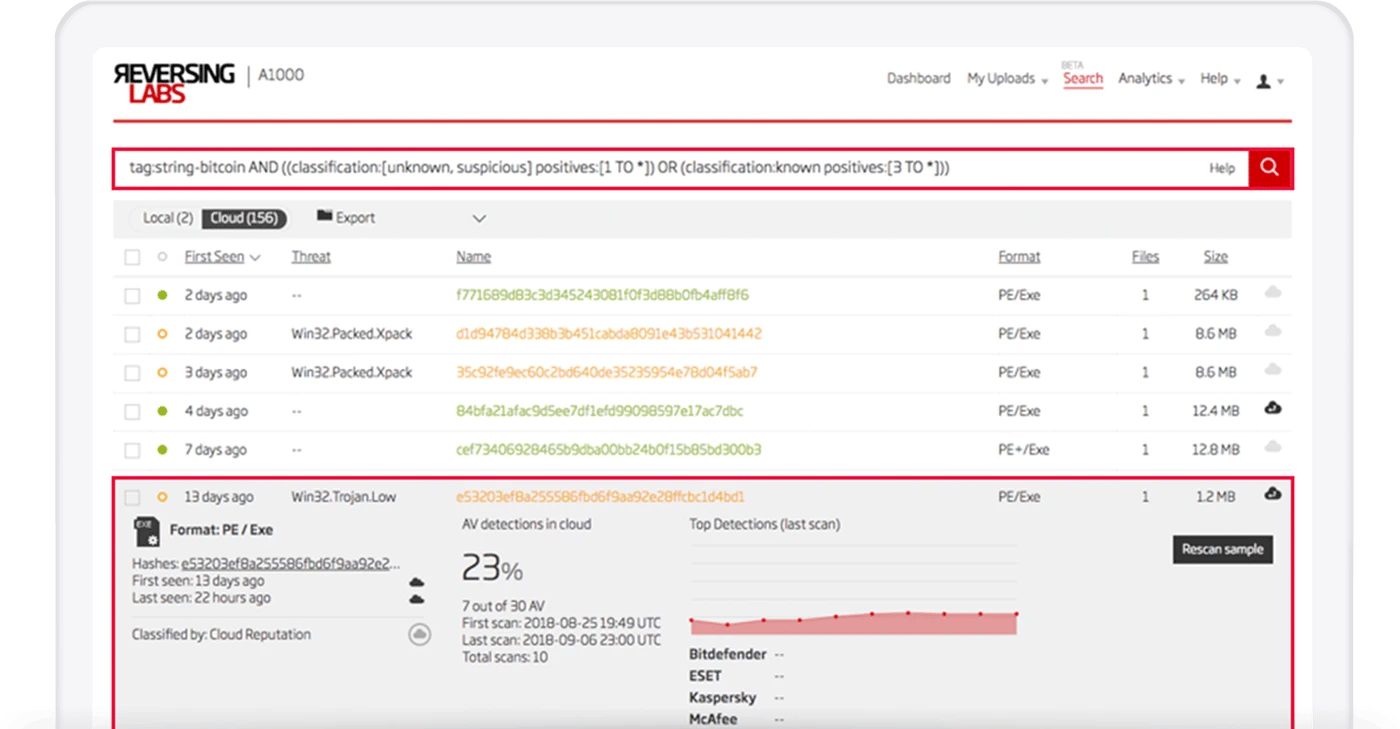Open the user account dropdown arrow
Screen dimensions: 1400x729
coord(1280,82)
